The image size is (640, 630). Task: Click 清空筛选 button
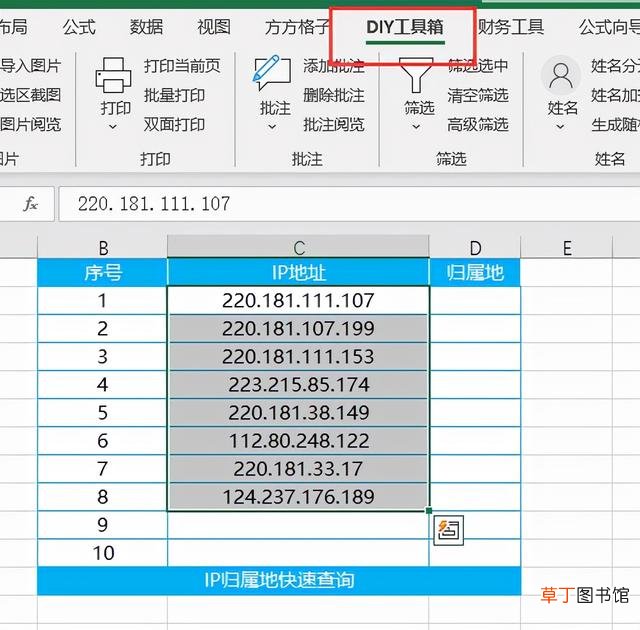click(478, 95)
